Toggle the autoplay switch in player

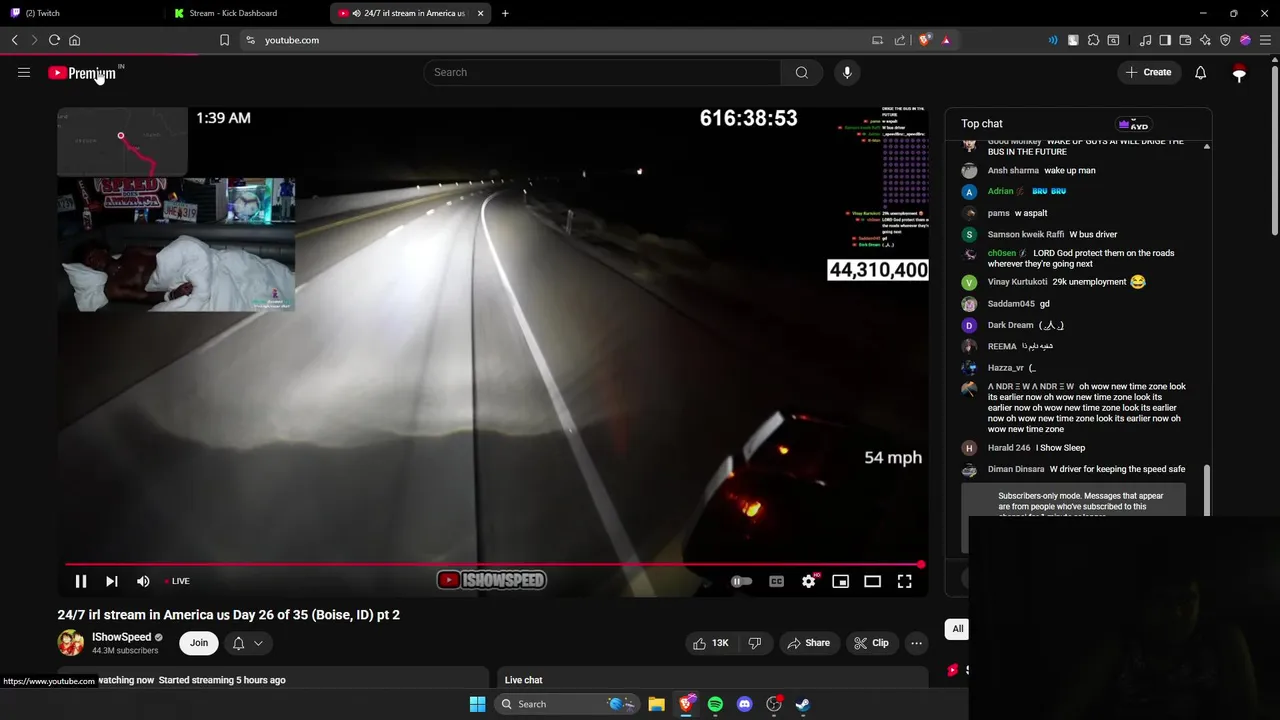tap(741, 581)
